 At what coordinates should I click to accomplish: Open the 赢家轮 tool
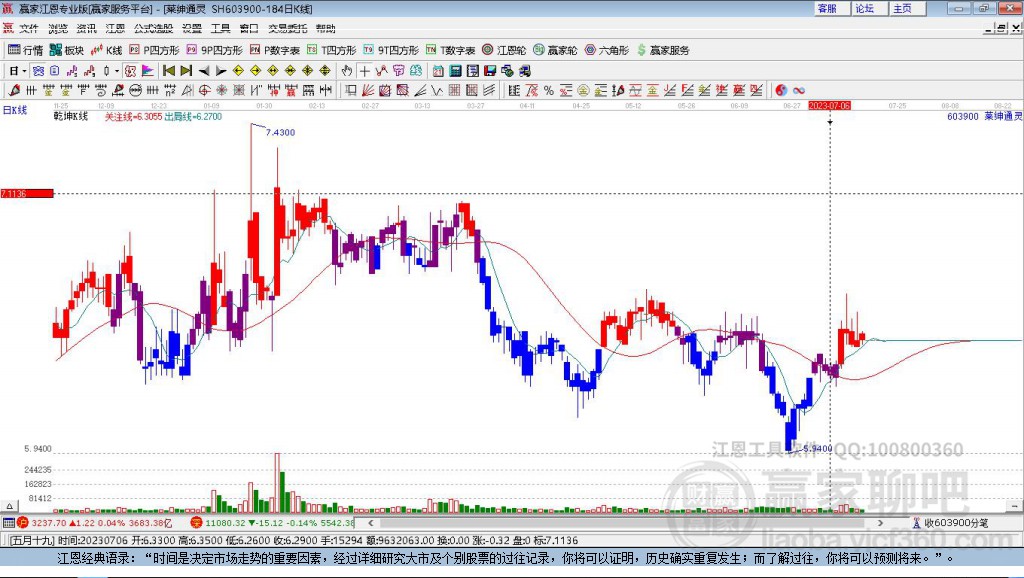(555, 50)
